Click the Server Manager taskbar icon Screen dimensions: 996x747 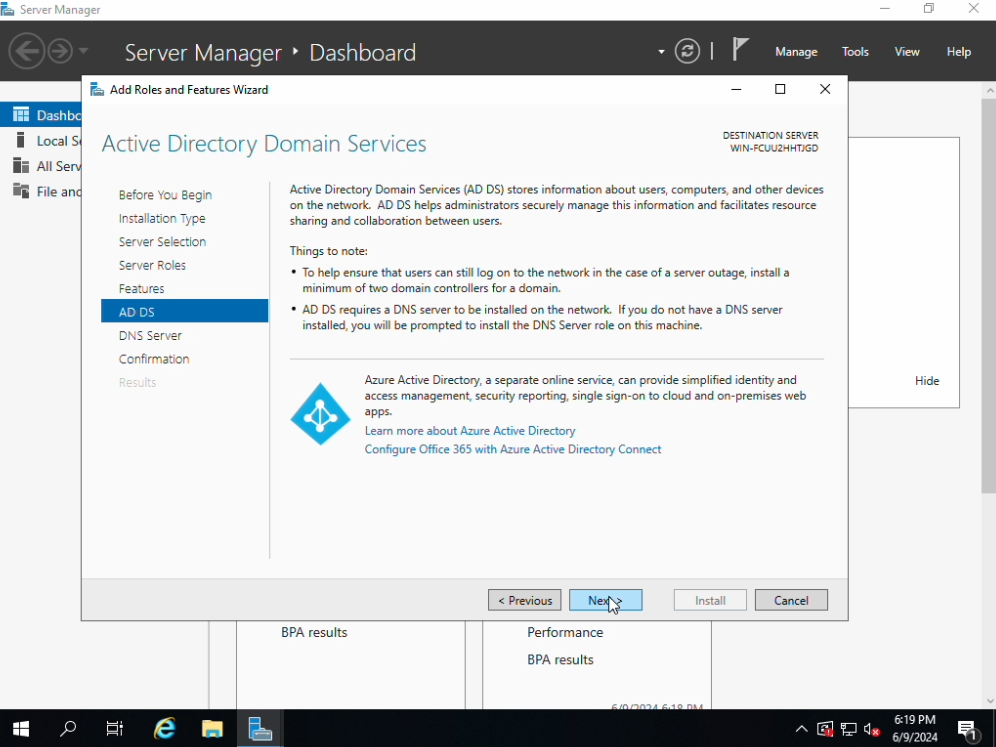point(260,729)
